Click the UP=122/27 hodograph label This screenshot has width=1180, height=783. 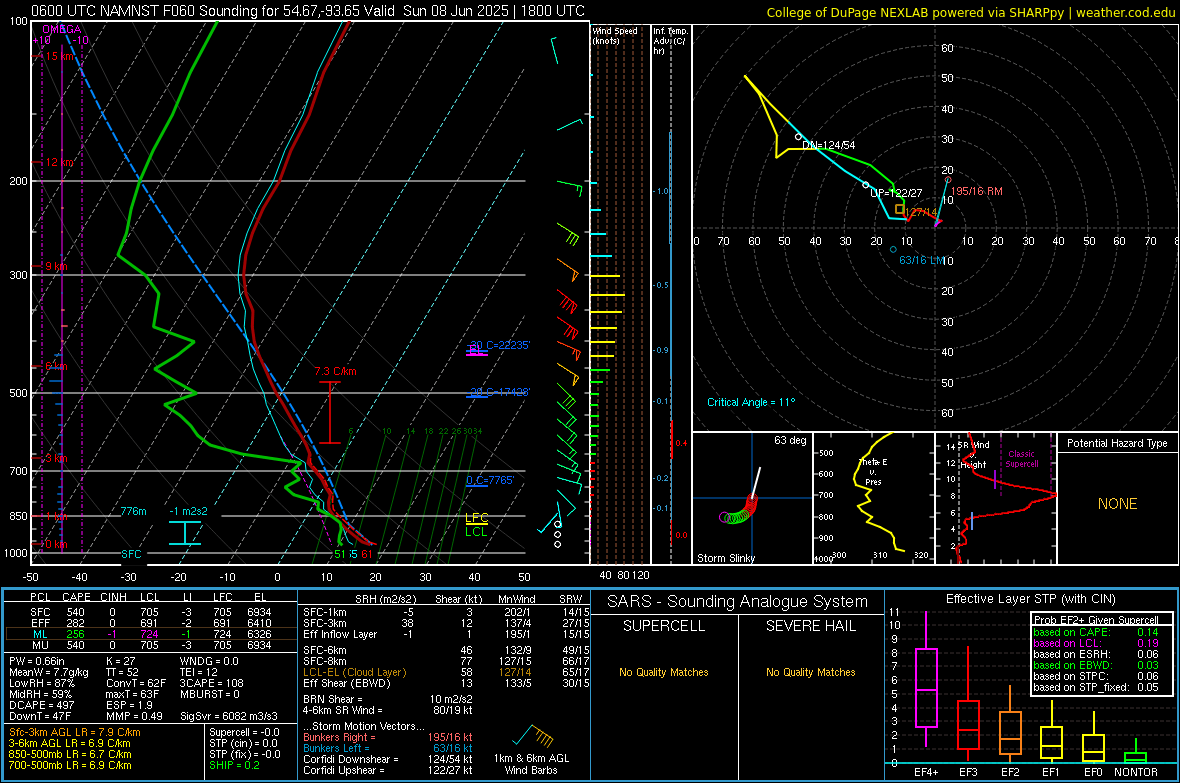896,193
